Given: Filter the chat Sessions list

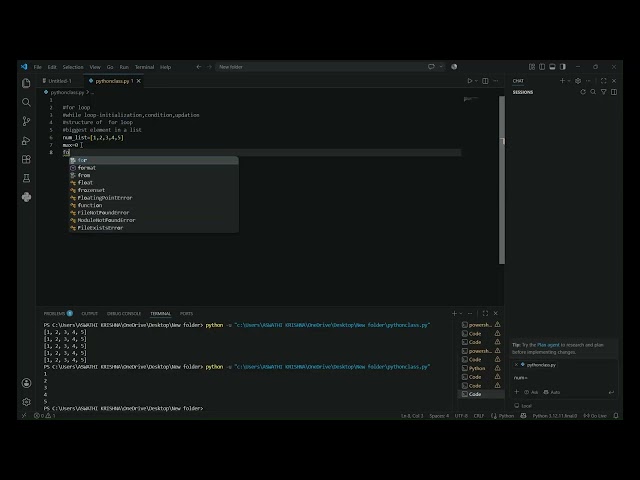Looking at the screenshot, I should coord(603,92).
